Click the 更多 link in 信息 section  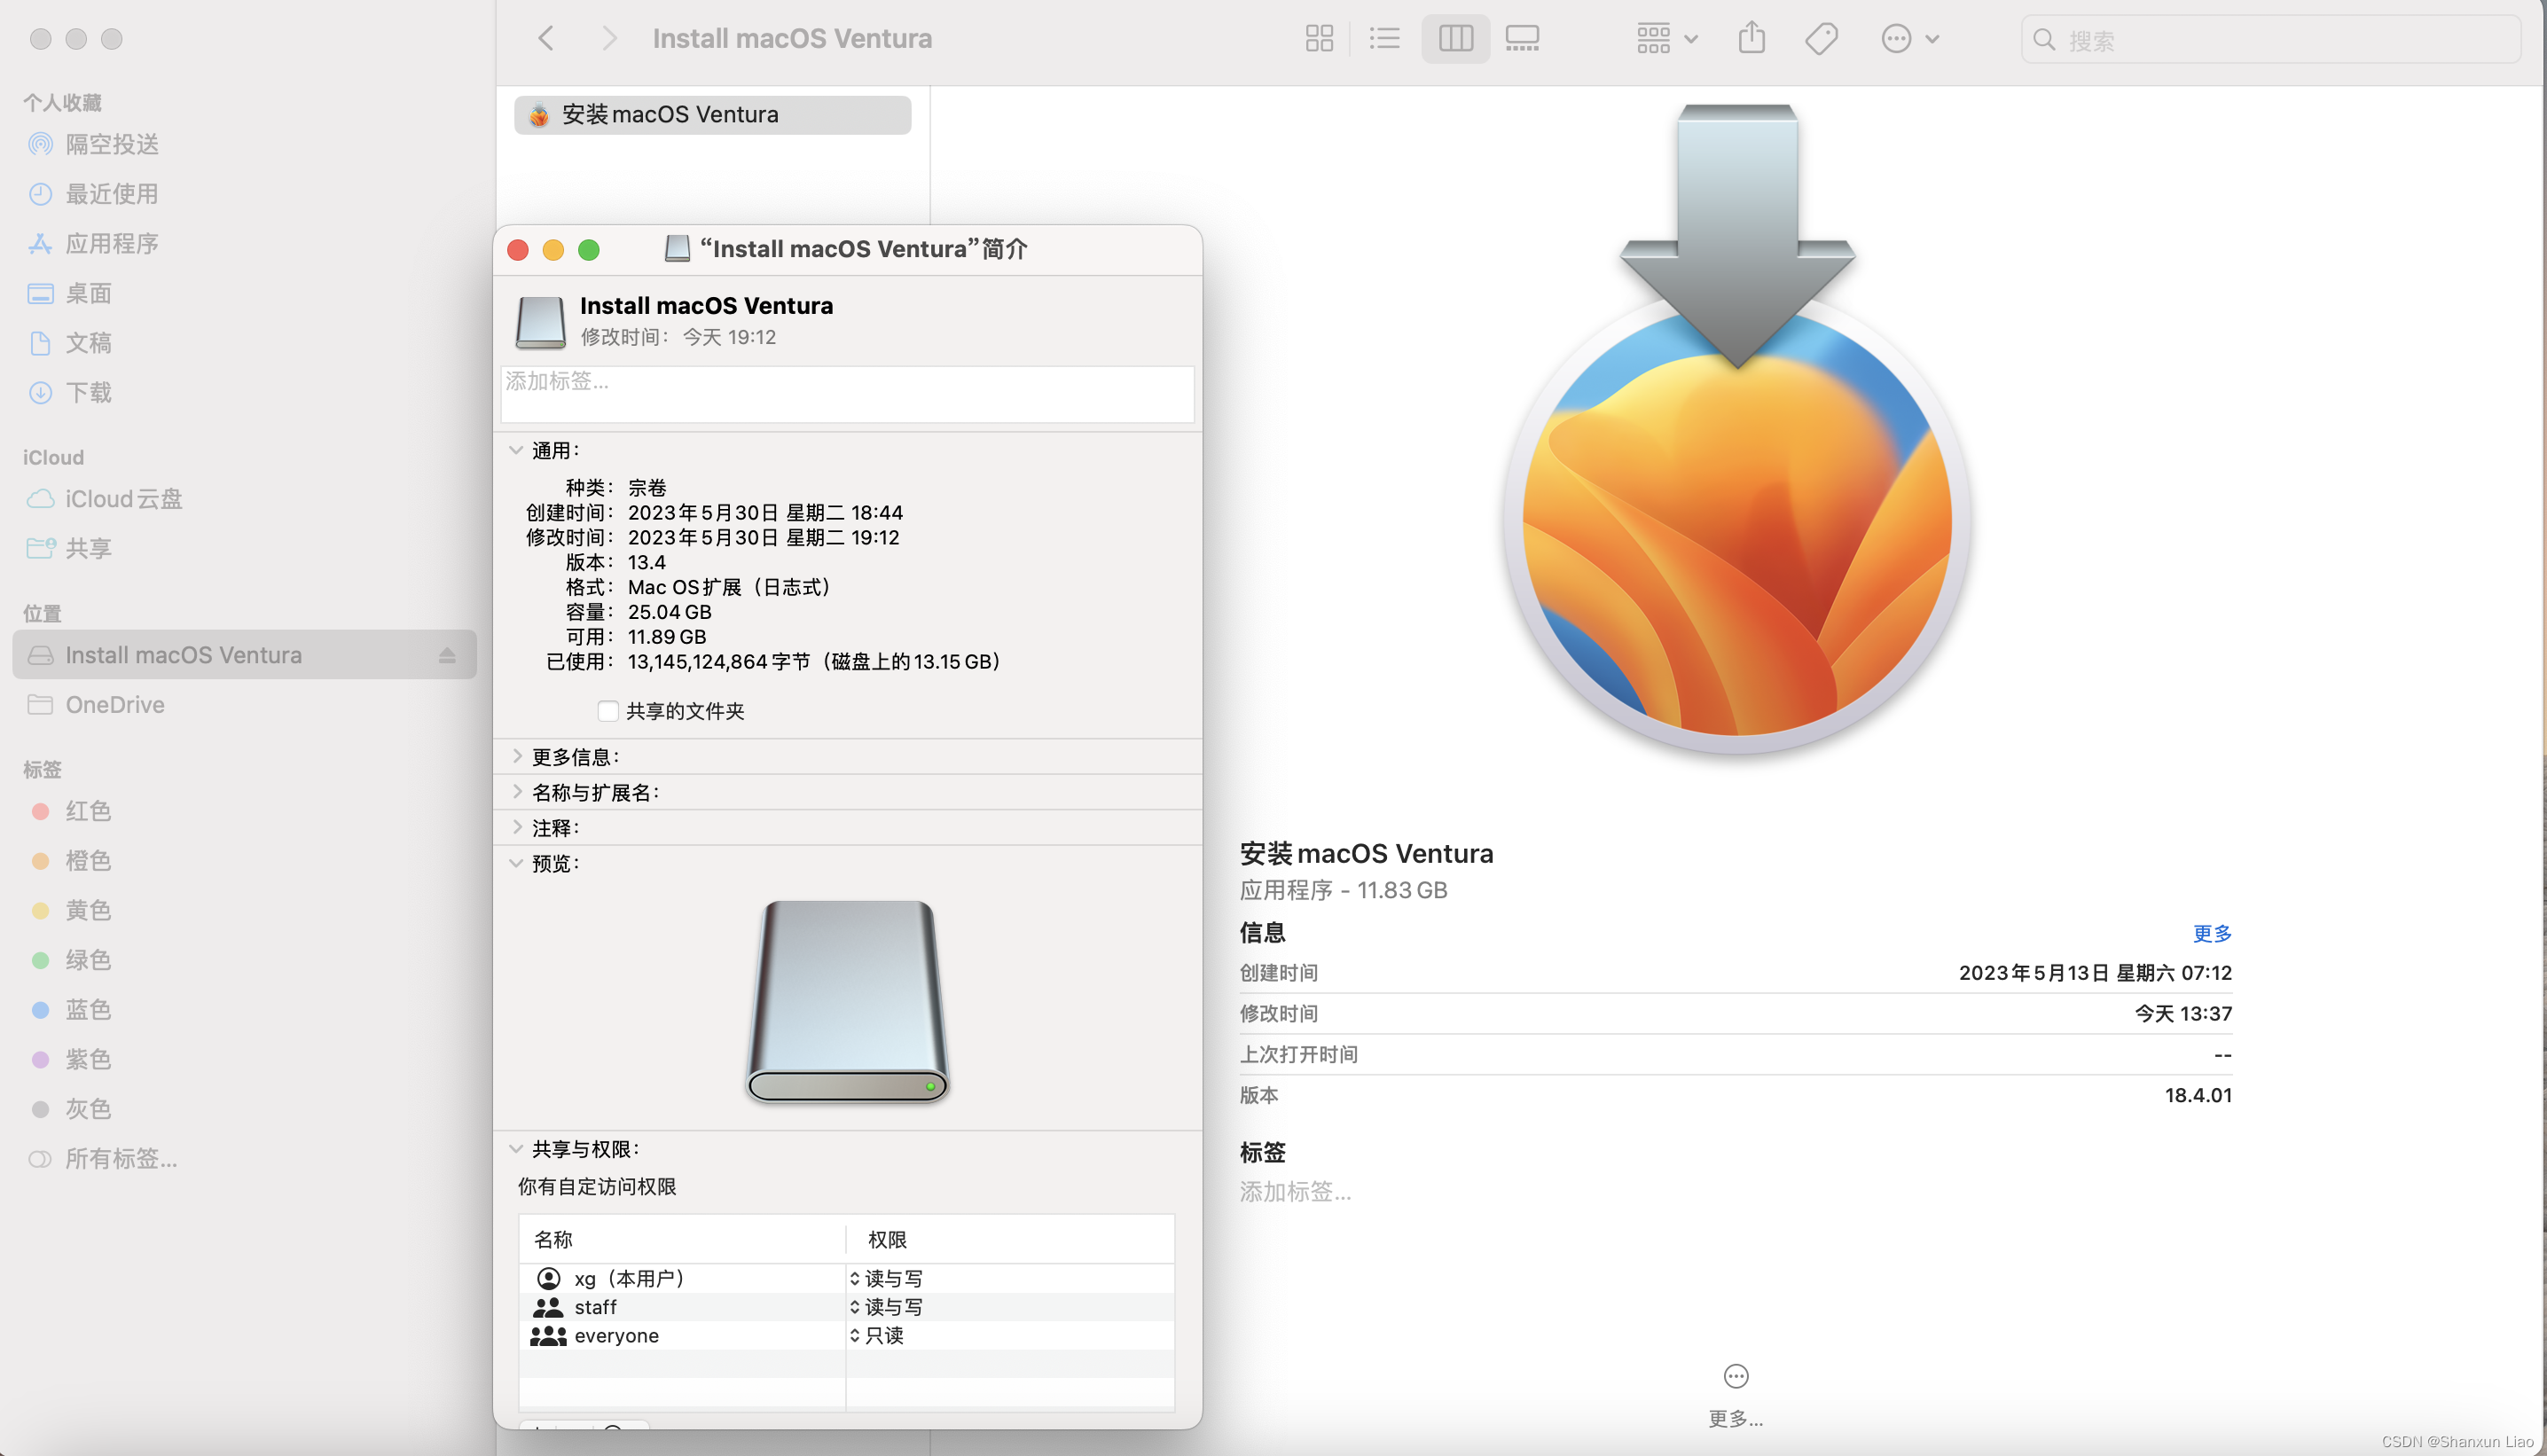pos(2211,934)
